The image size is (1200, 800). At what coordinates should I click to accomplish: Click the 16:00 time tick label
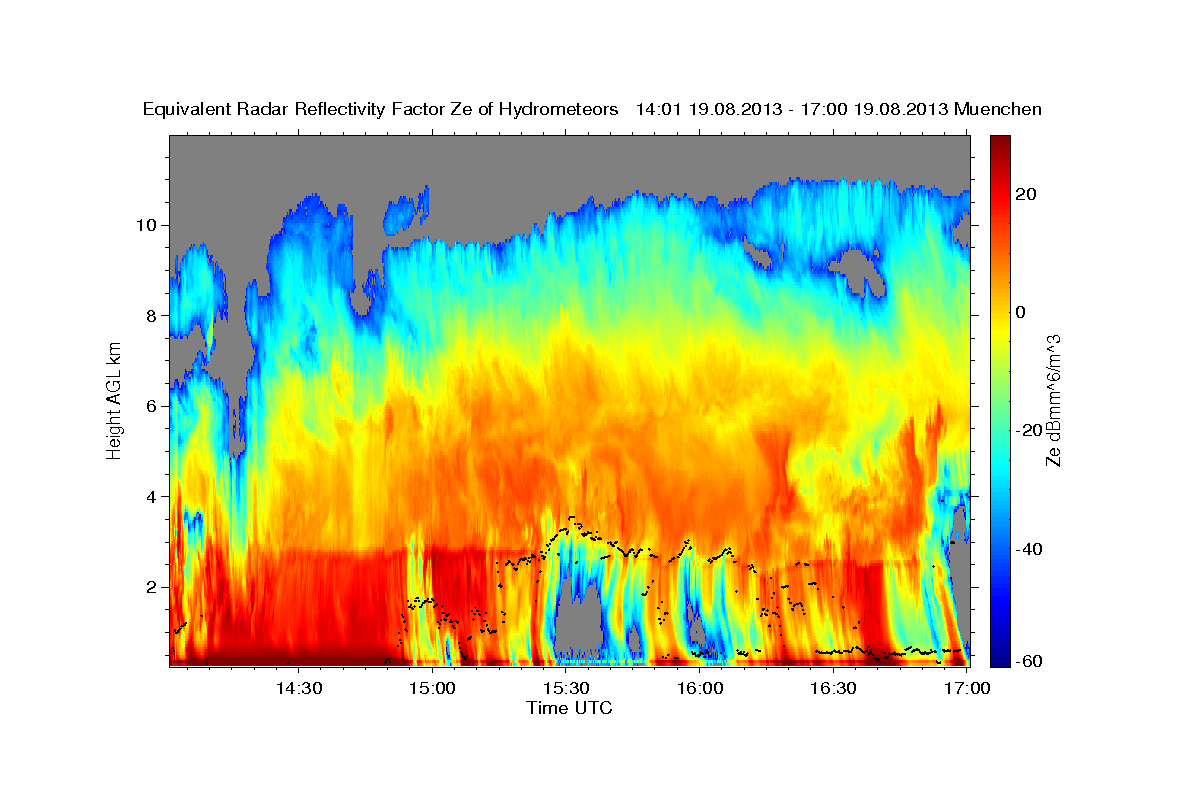point(700,688)
